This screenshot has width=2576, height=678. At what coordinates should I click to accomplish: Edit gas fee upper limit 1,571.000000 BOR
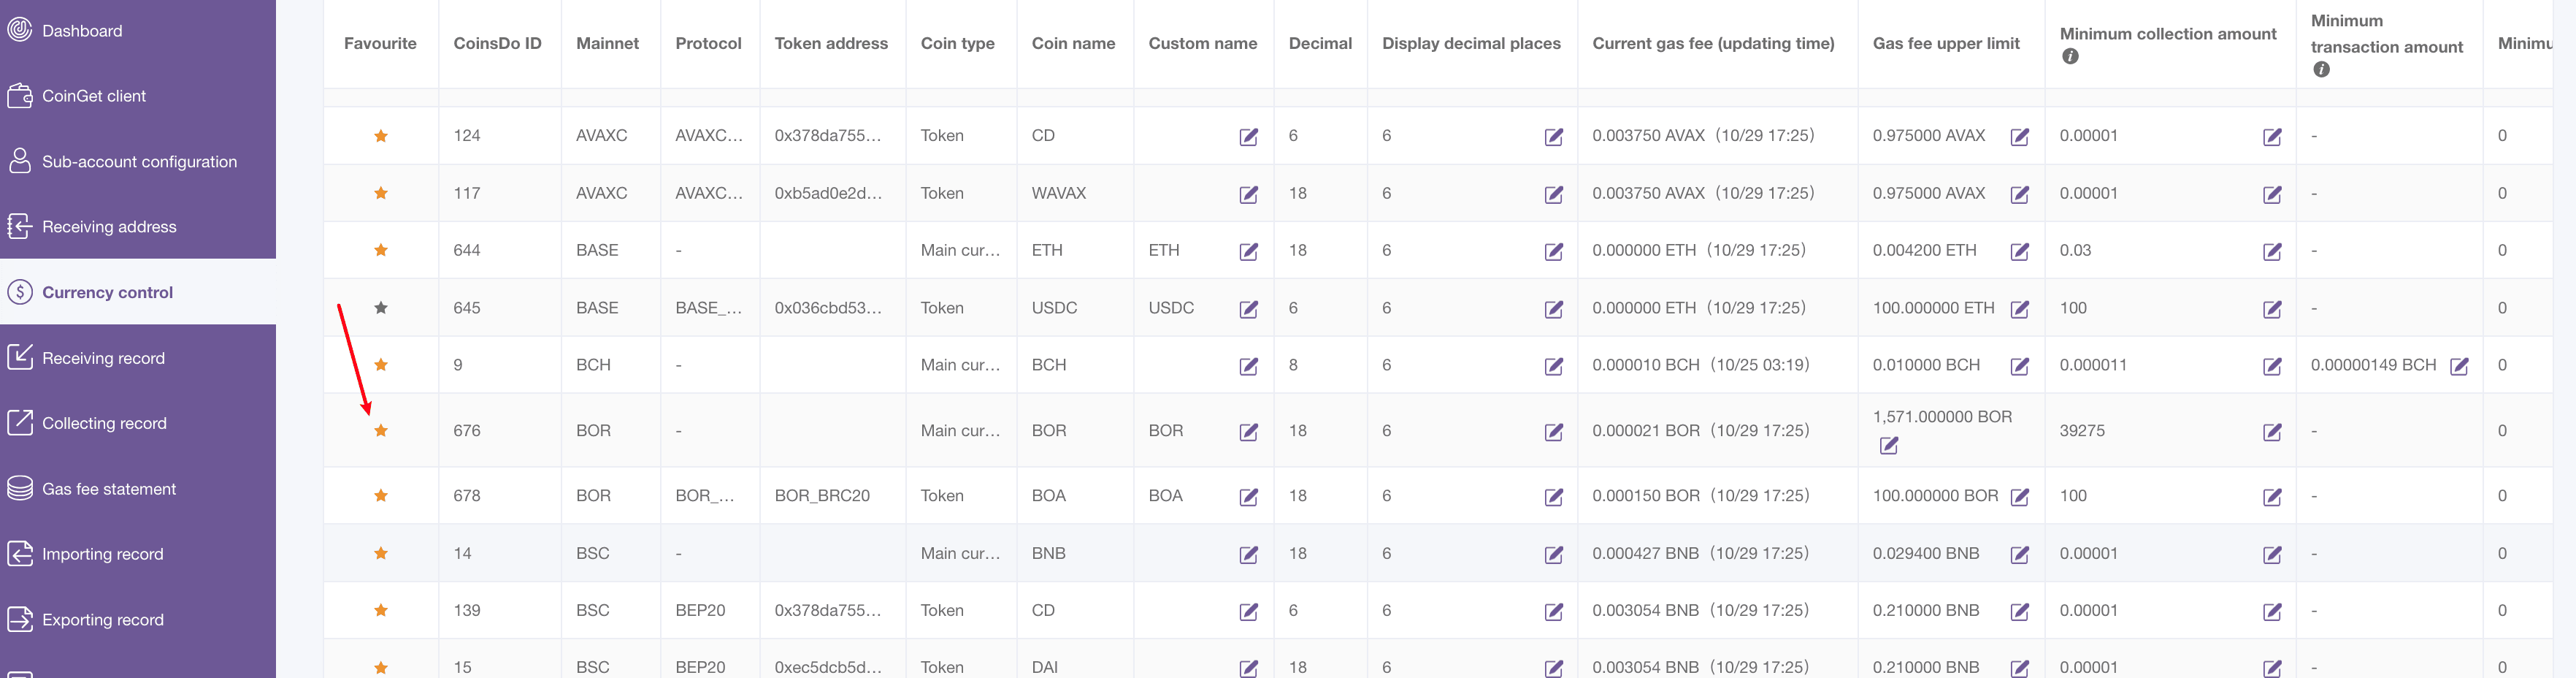coord(1888,446)
